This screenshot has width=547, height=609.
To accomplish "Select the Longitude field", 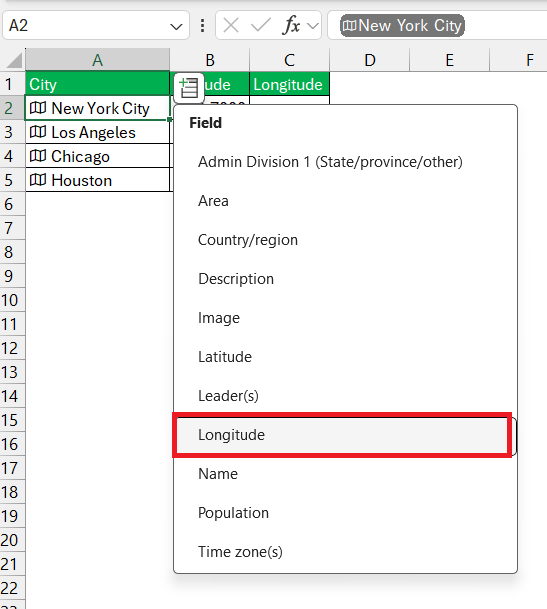I will [345, 435].
